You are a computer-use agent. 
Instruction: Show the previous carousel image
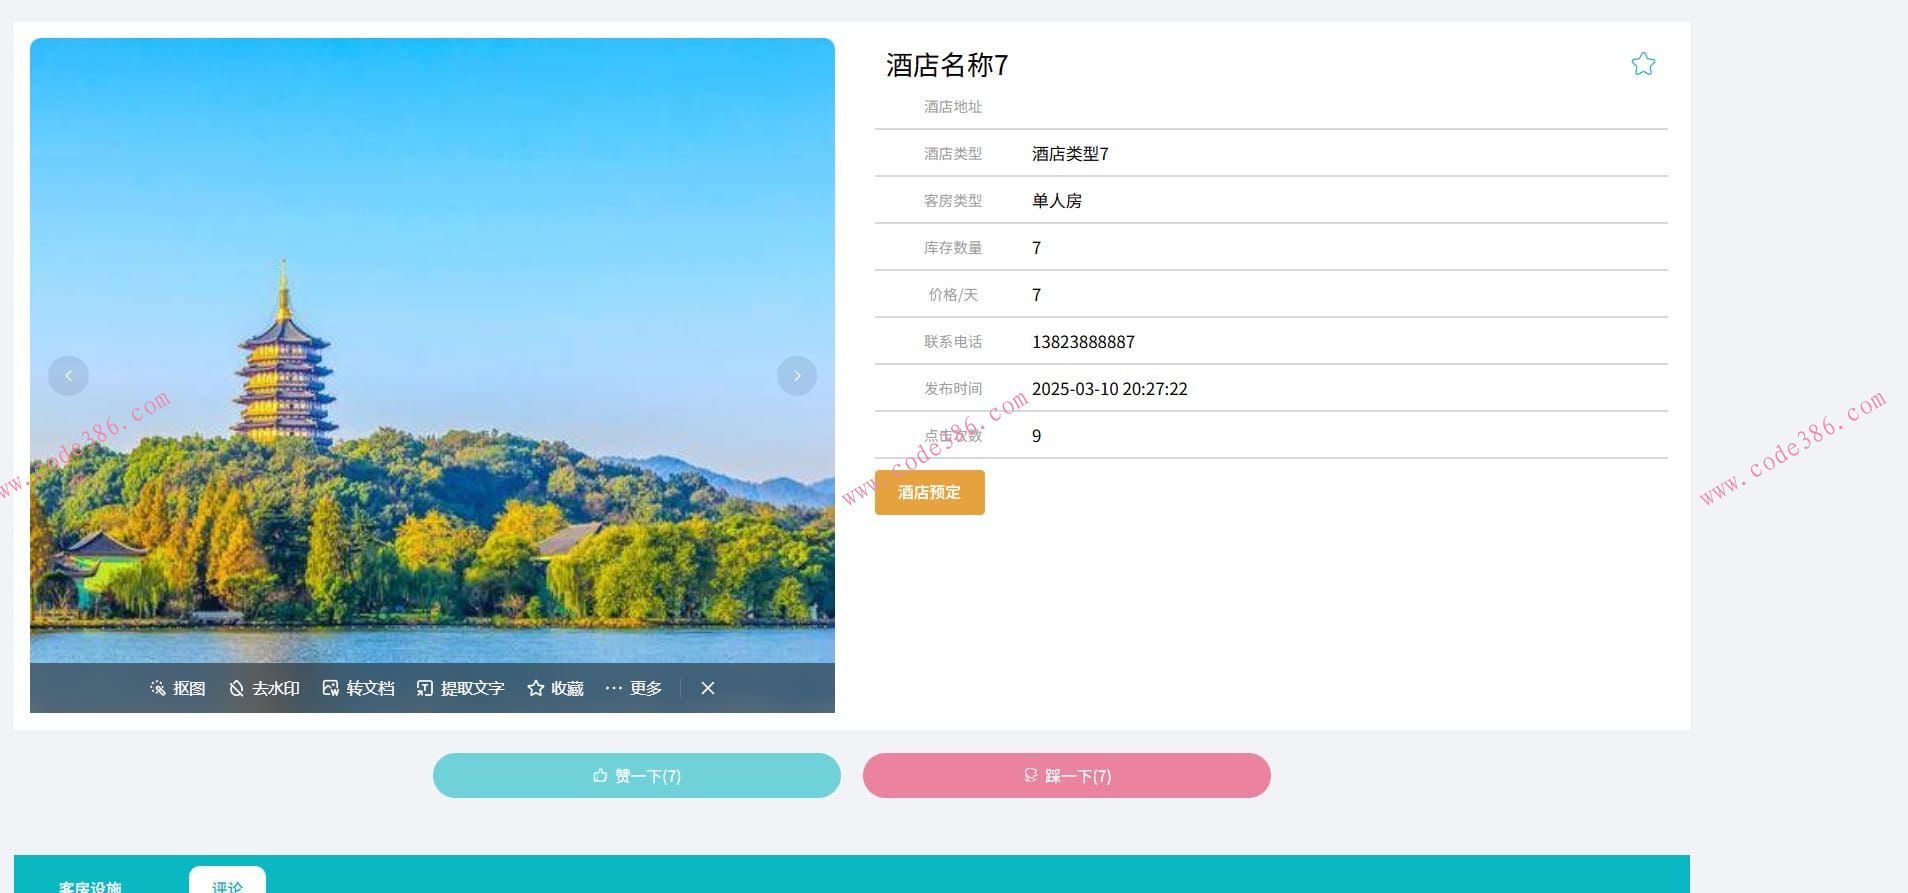(68, 376)
